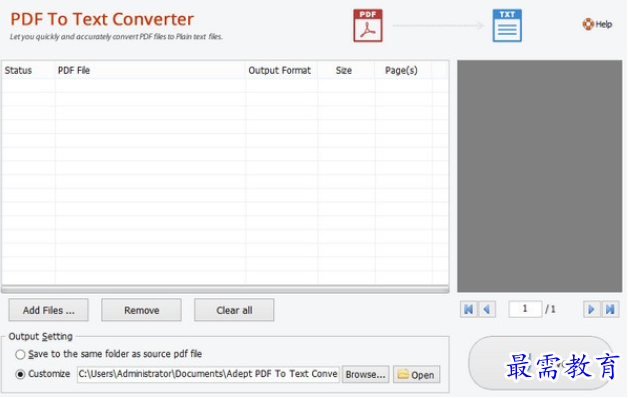This screenshot has width=628, height=398.
Task: Click the Clear all button
Action: tap(234, 310)
